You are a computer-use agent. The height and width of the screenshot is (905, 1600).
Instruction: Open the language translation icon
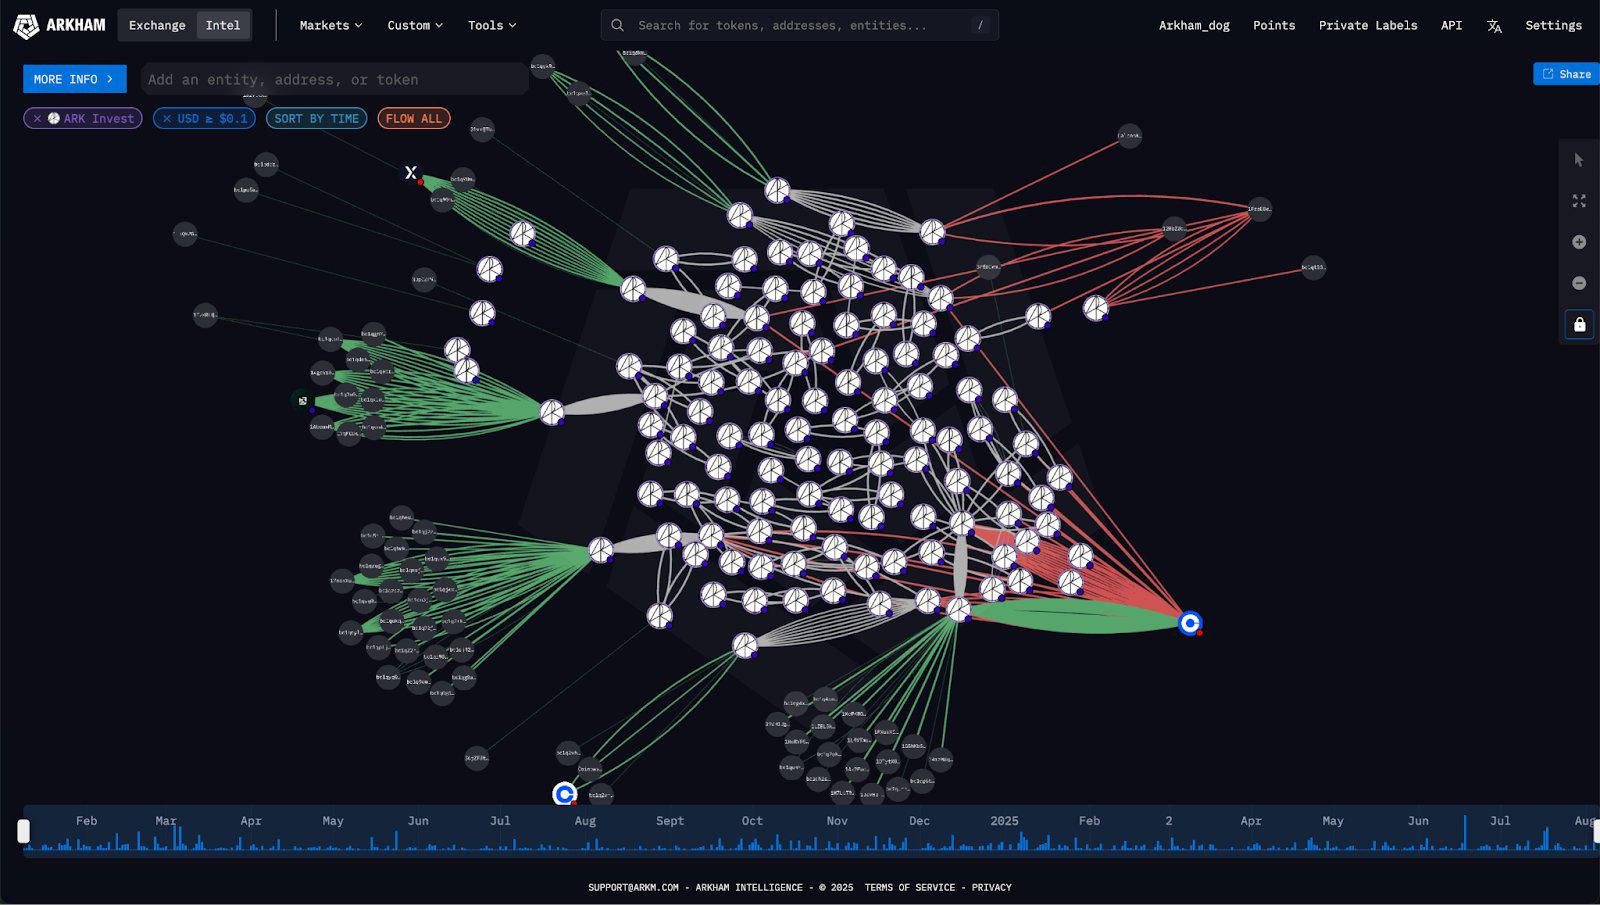point(1494,26)
